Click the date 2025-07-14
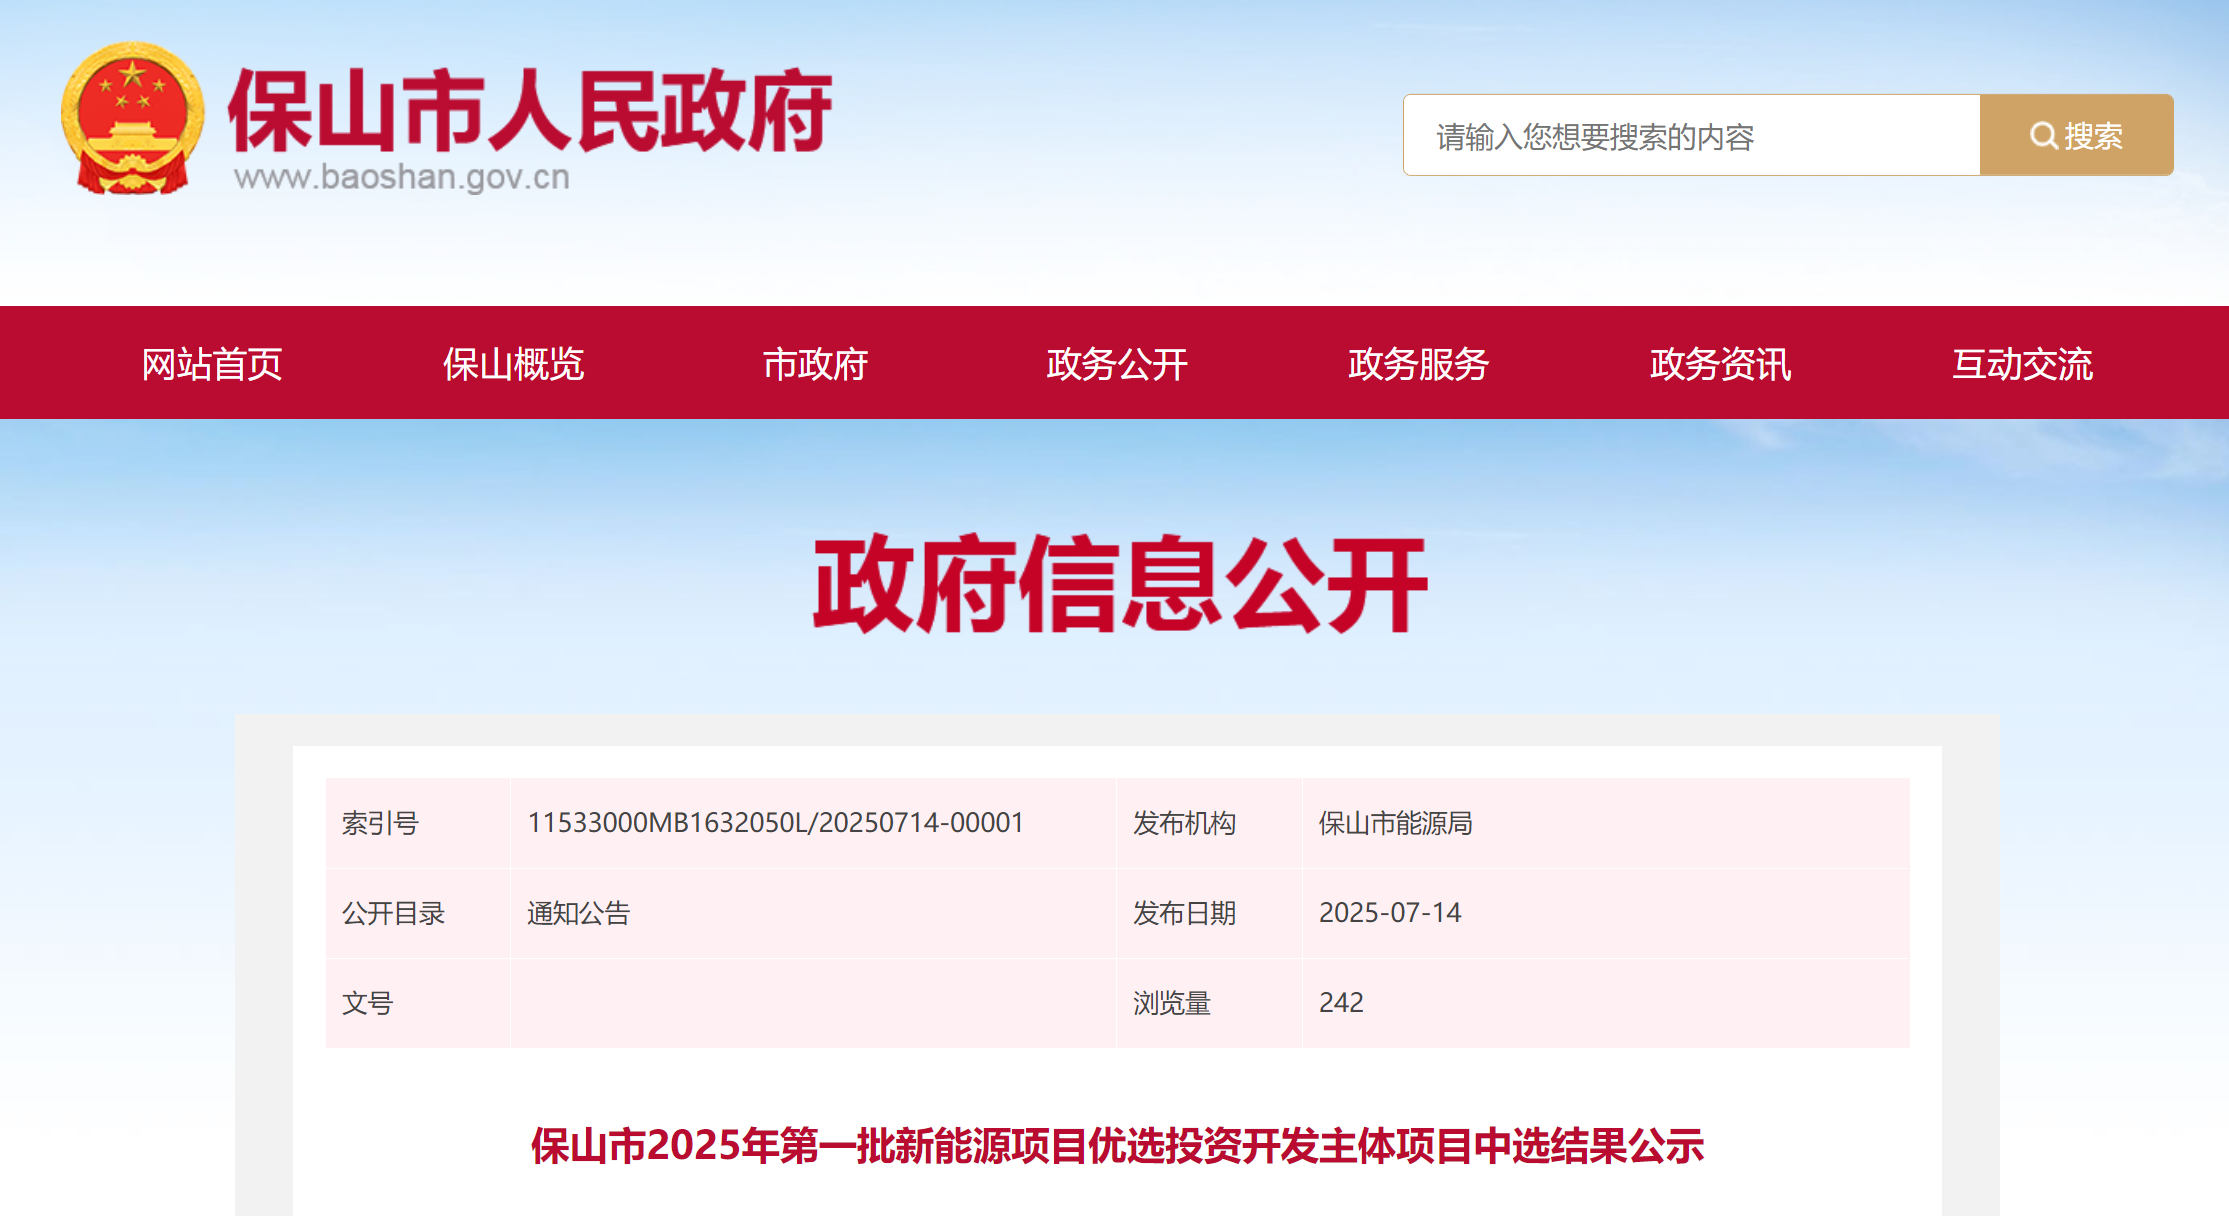This screenshot has width=2229, height=1216. tap(1390, 913)
